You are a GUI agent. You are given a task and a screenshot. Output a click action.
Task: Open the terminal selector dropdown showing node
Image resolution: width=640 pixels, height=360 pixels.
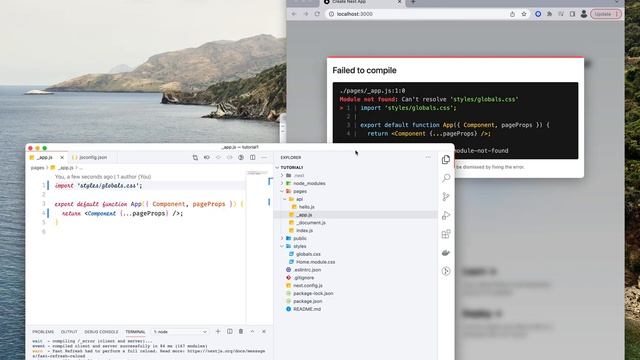(x=180, y=332)
